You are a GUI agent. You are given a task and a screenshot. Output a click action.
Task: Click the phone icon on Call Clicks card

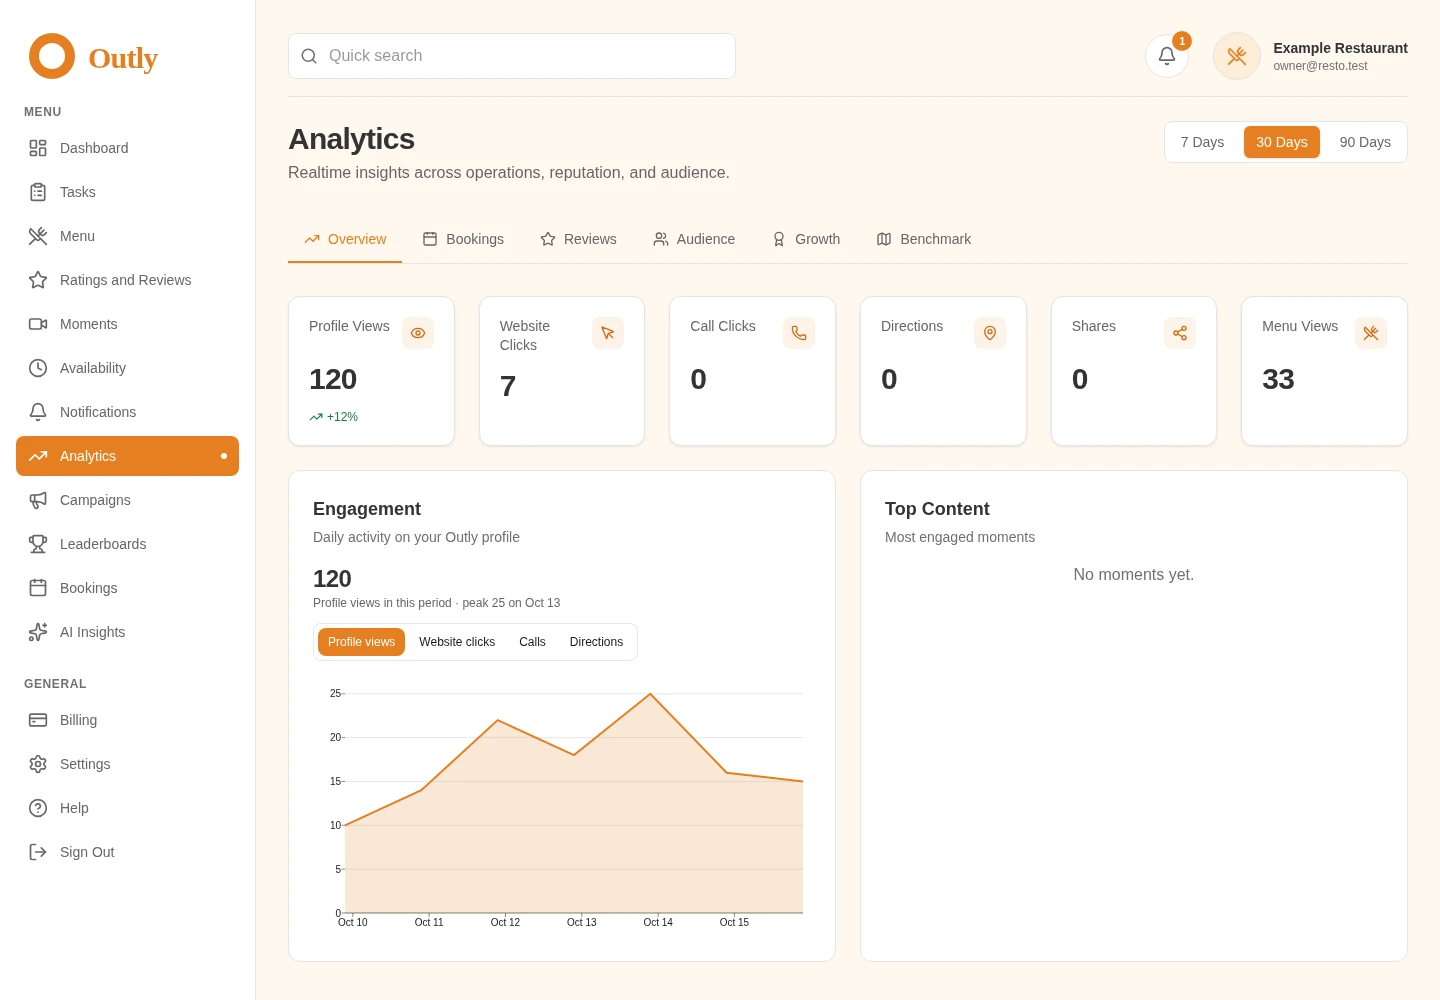pos(799,333)
